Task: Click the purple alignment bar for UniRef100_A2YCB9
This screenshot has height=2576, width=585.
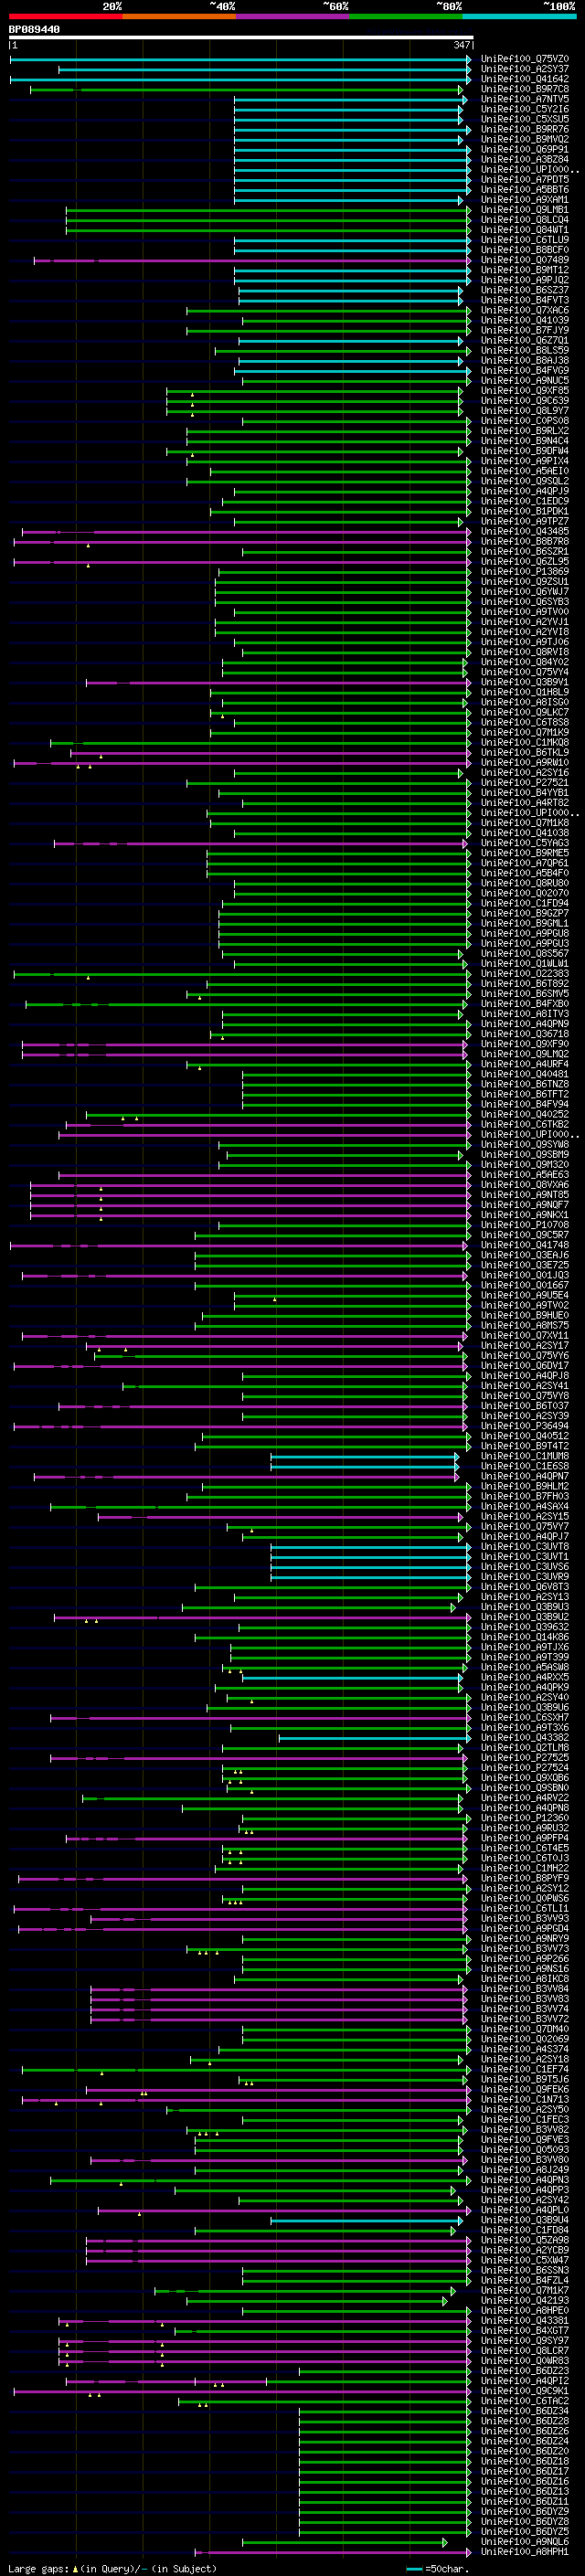Action: tap(278, 2250)
